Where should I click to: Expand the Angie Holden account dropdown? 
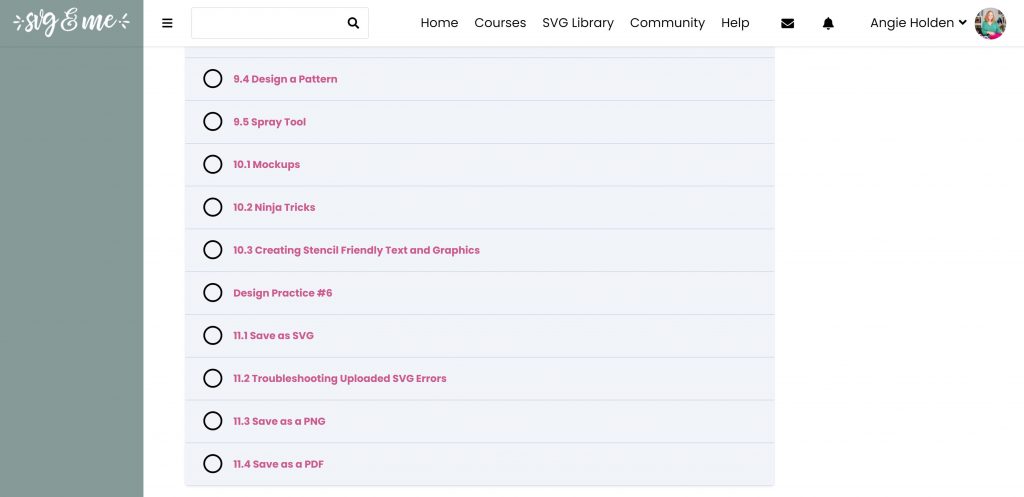918,23
